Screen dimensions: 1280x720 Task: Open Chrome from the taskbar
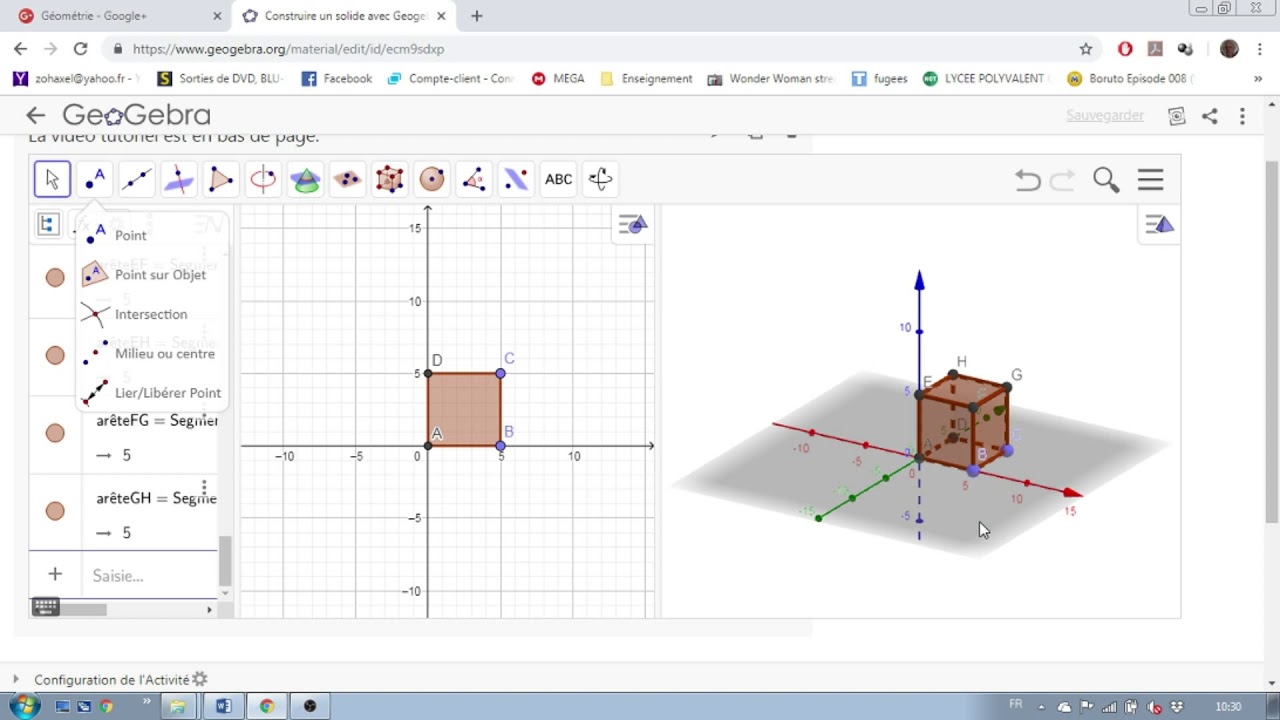pyautogui.click(x=267, y=706)
